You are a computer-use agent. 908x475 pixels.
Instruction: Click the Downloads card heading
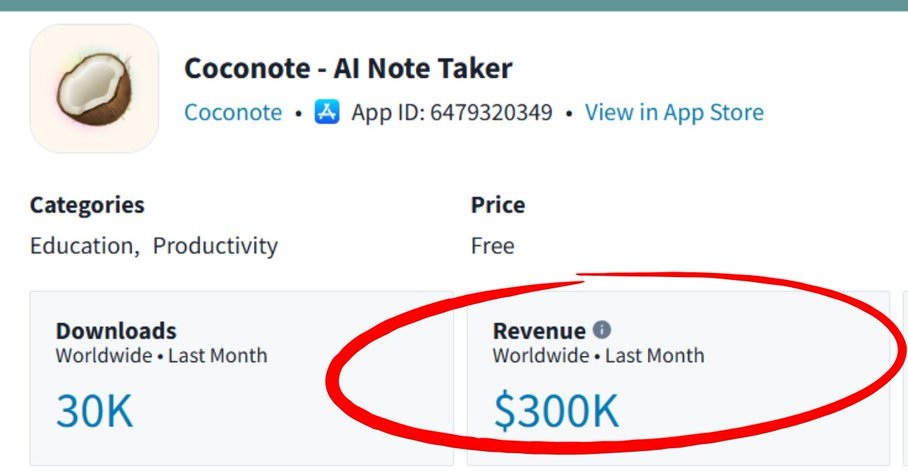(x=116, y=331)
